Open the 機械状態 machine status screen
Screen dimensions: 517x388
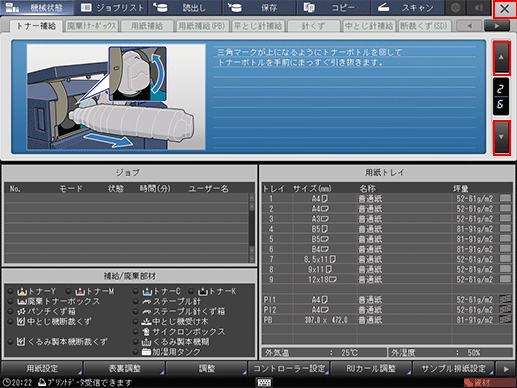37,7
